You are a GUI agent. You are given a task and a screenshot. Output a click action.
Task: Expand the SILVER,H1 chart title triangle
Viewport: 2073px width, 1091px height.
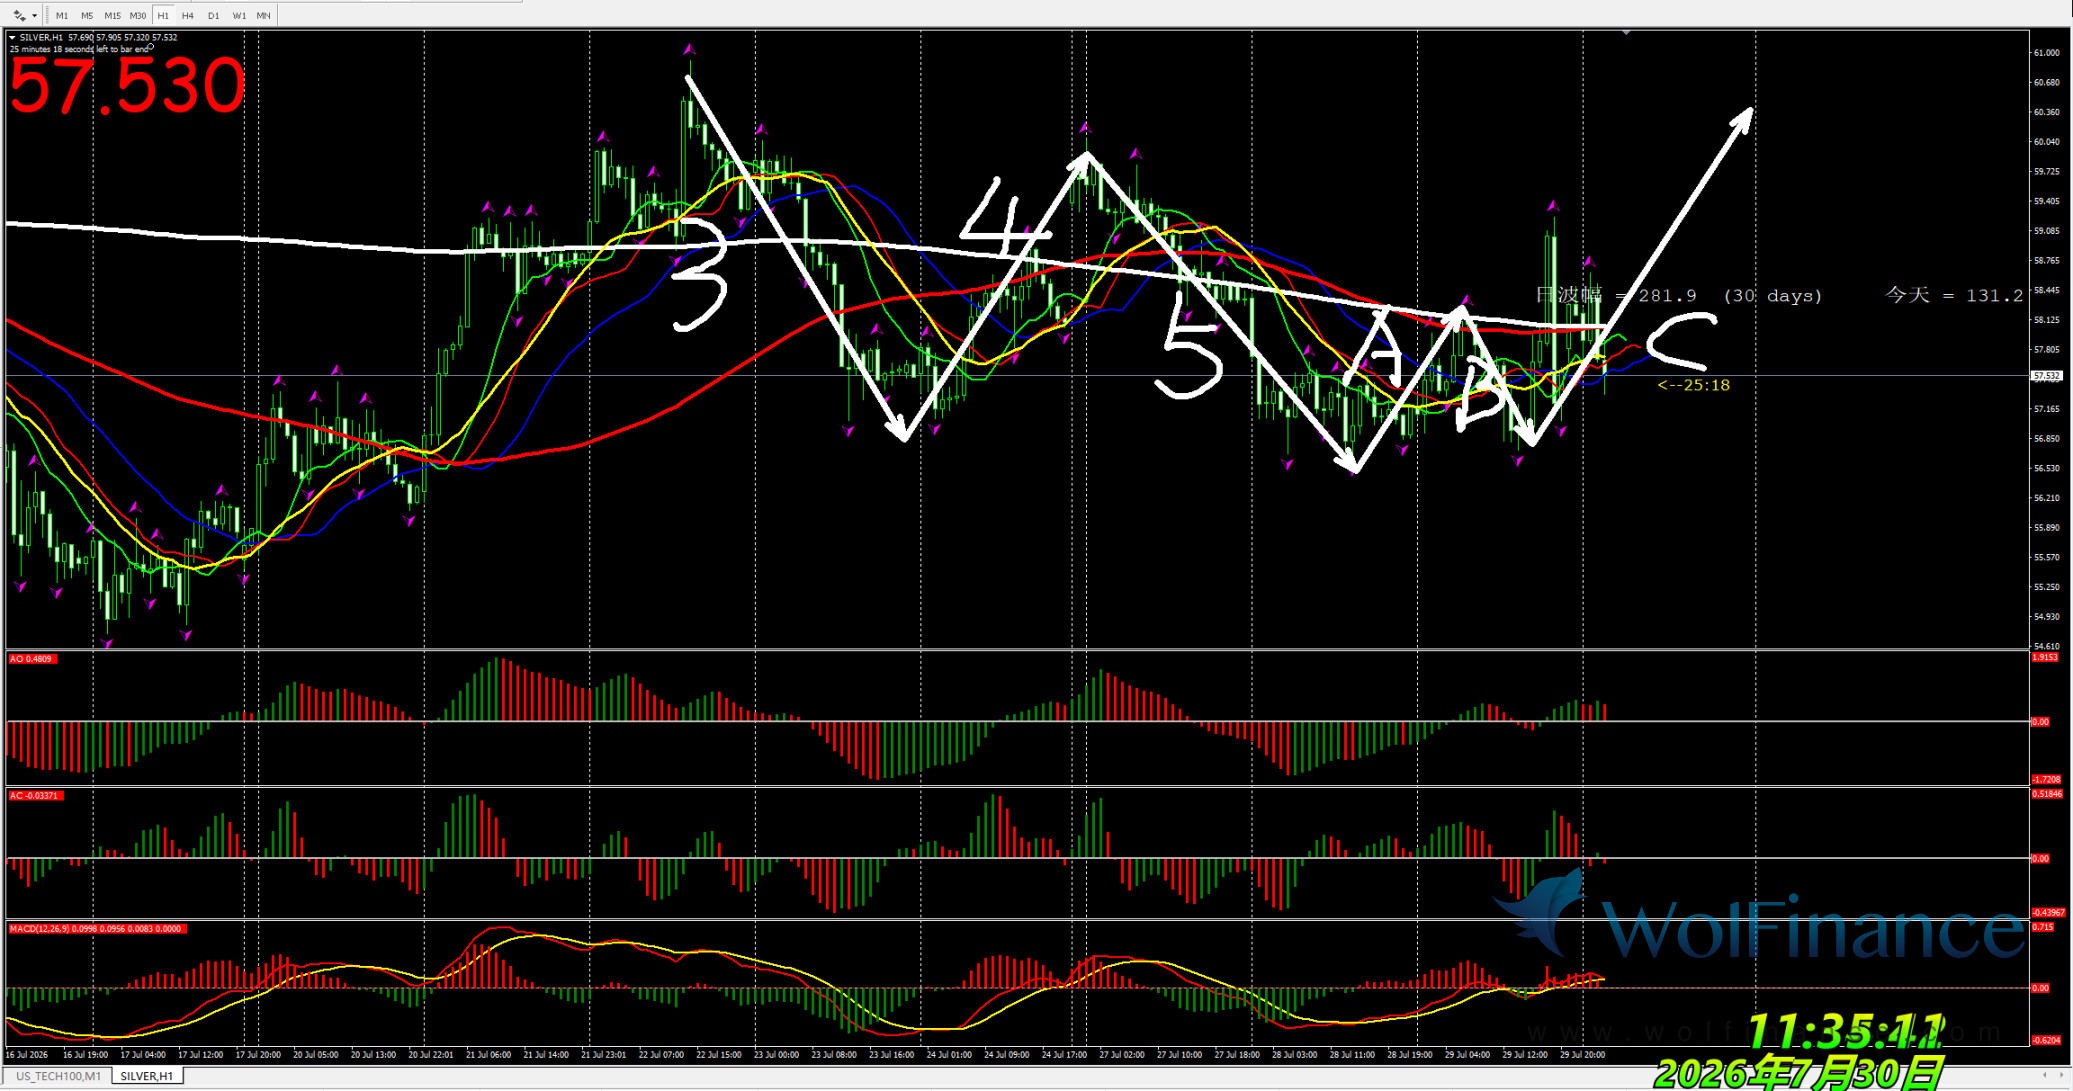[12, 38]
